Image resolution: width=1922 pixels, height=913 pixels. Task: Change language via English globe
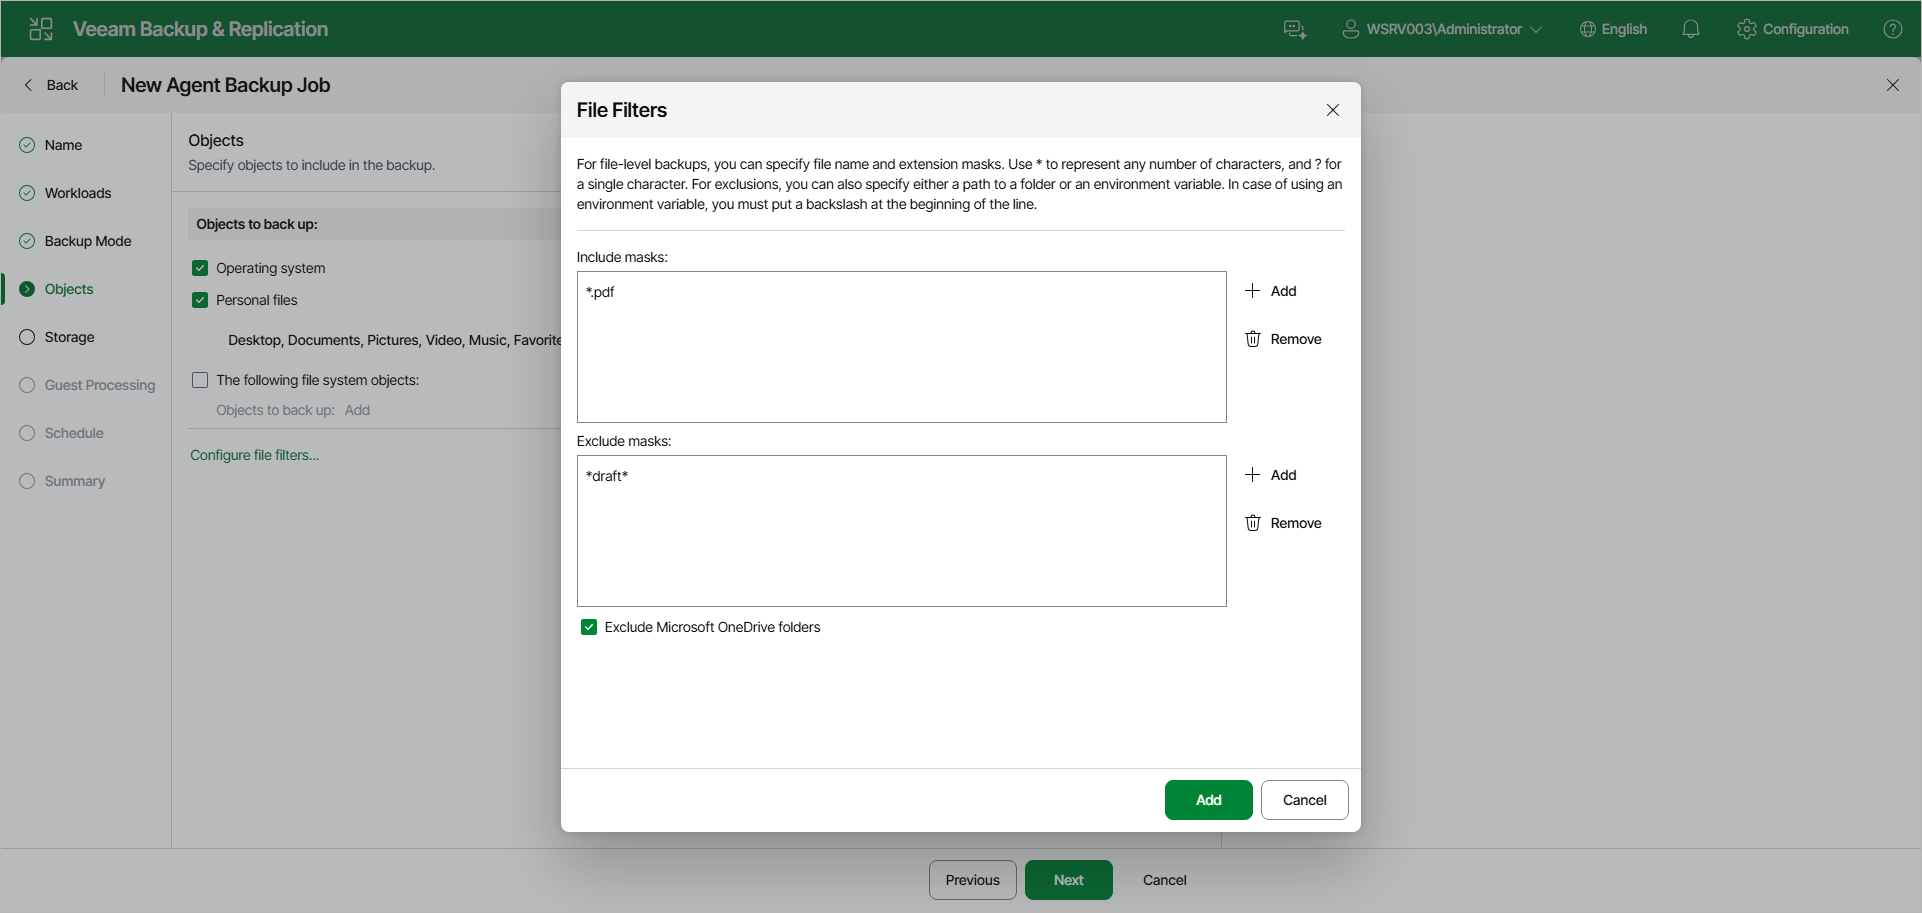(x=1613, y=29)
